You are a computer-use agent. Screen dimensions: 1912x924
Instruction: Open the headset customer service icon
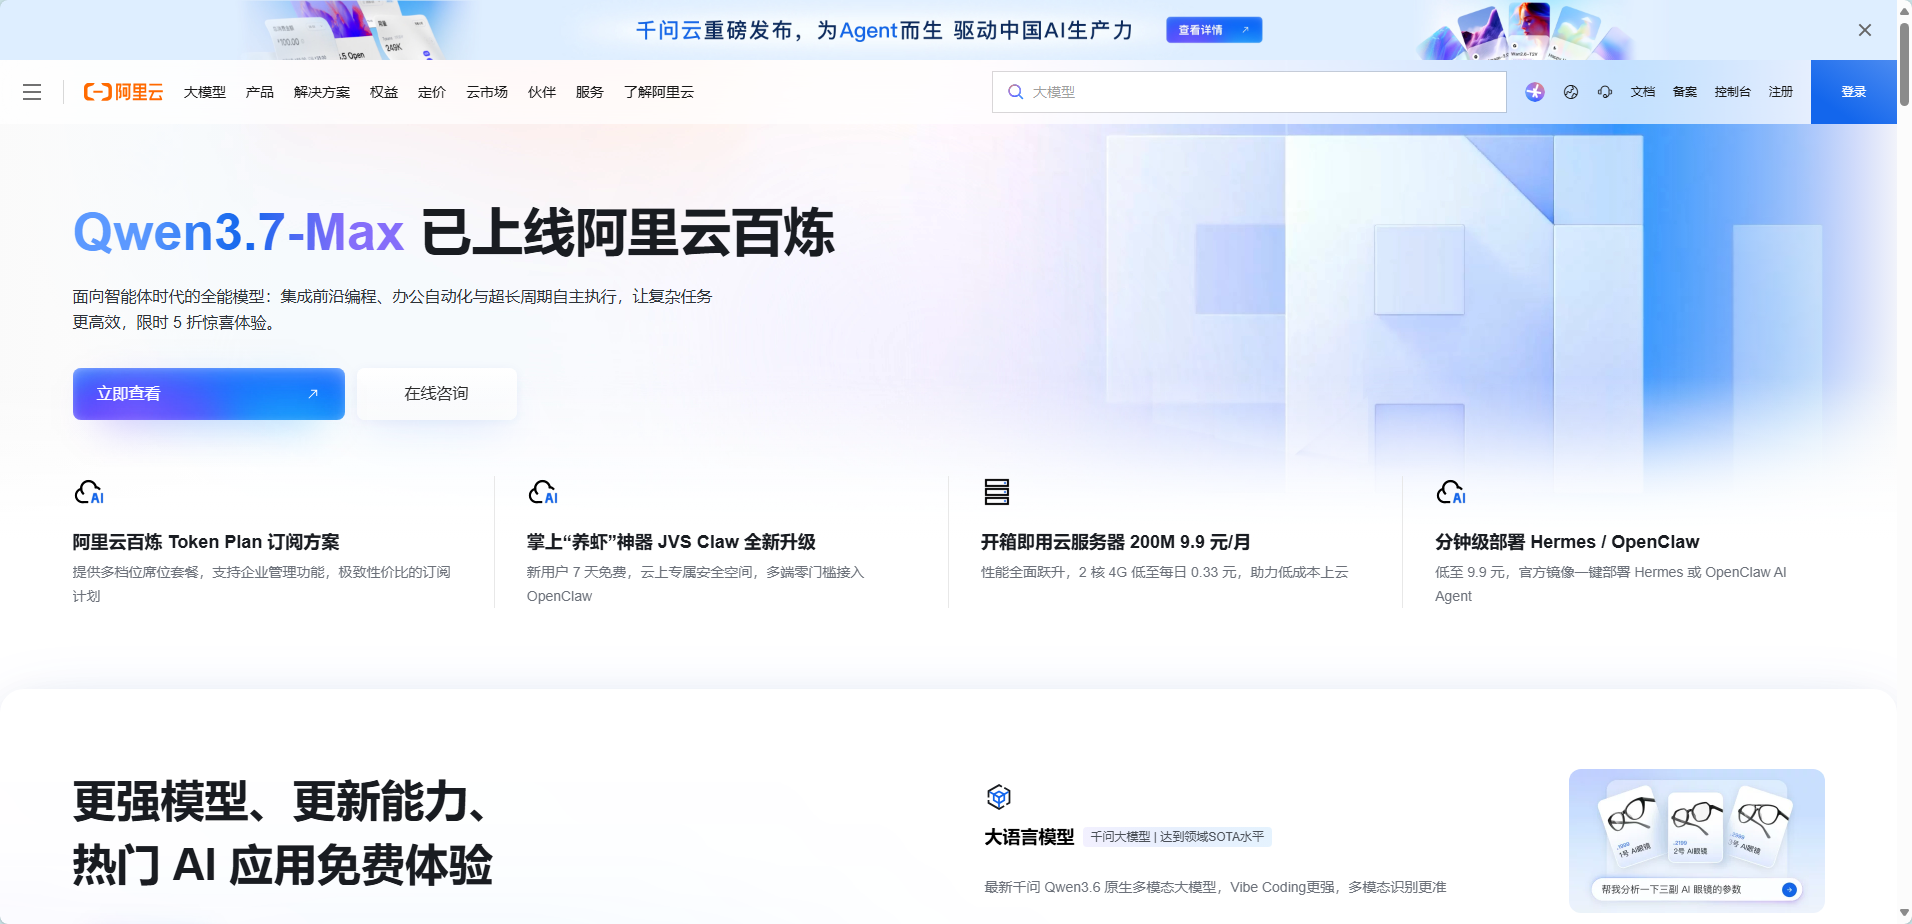coord(1605,92)
